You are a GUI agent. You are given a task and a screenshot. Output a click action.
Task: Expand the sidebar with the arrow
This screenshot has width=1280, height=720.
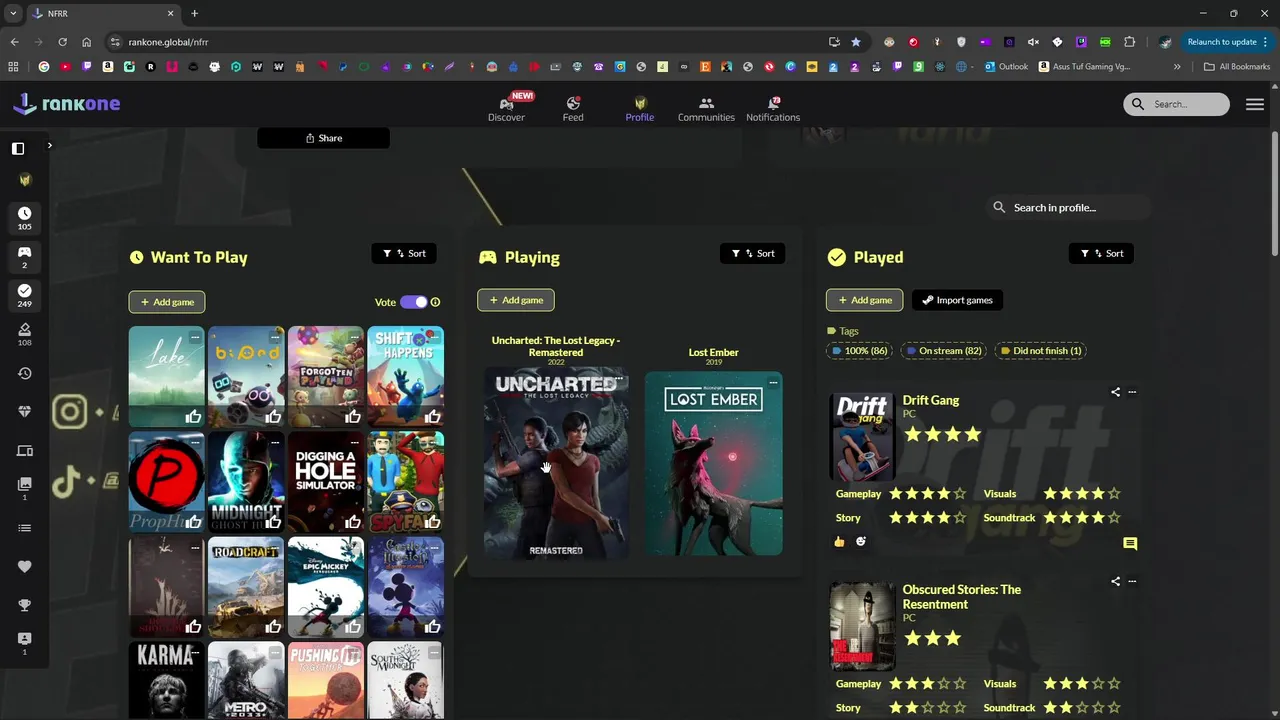(x=49, y=146)
